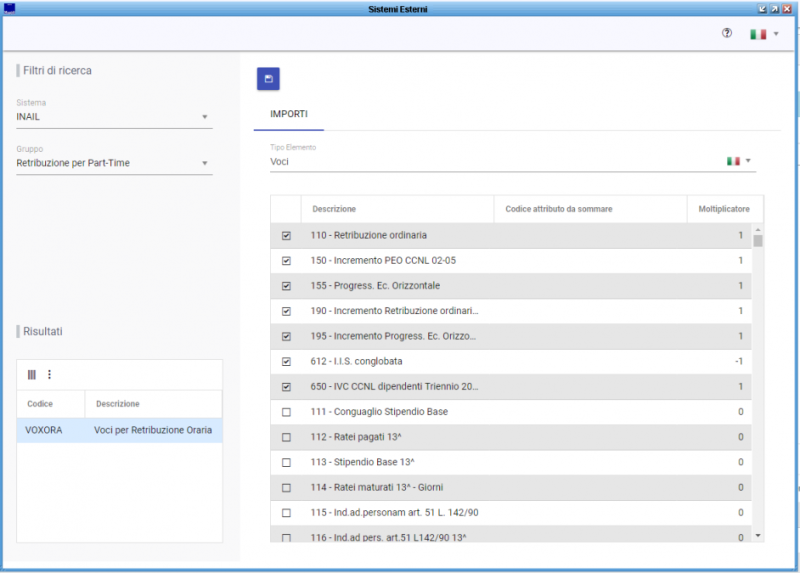Image resolution: width=800 pixels, height=573 pixels.
Task: Open the Gruppo dropdown Retribuzione per Part-Time
Action: (114, 163)
